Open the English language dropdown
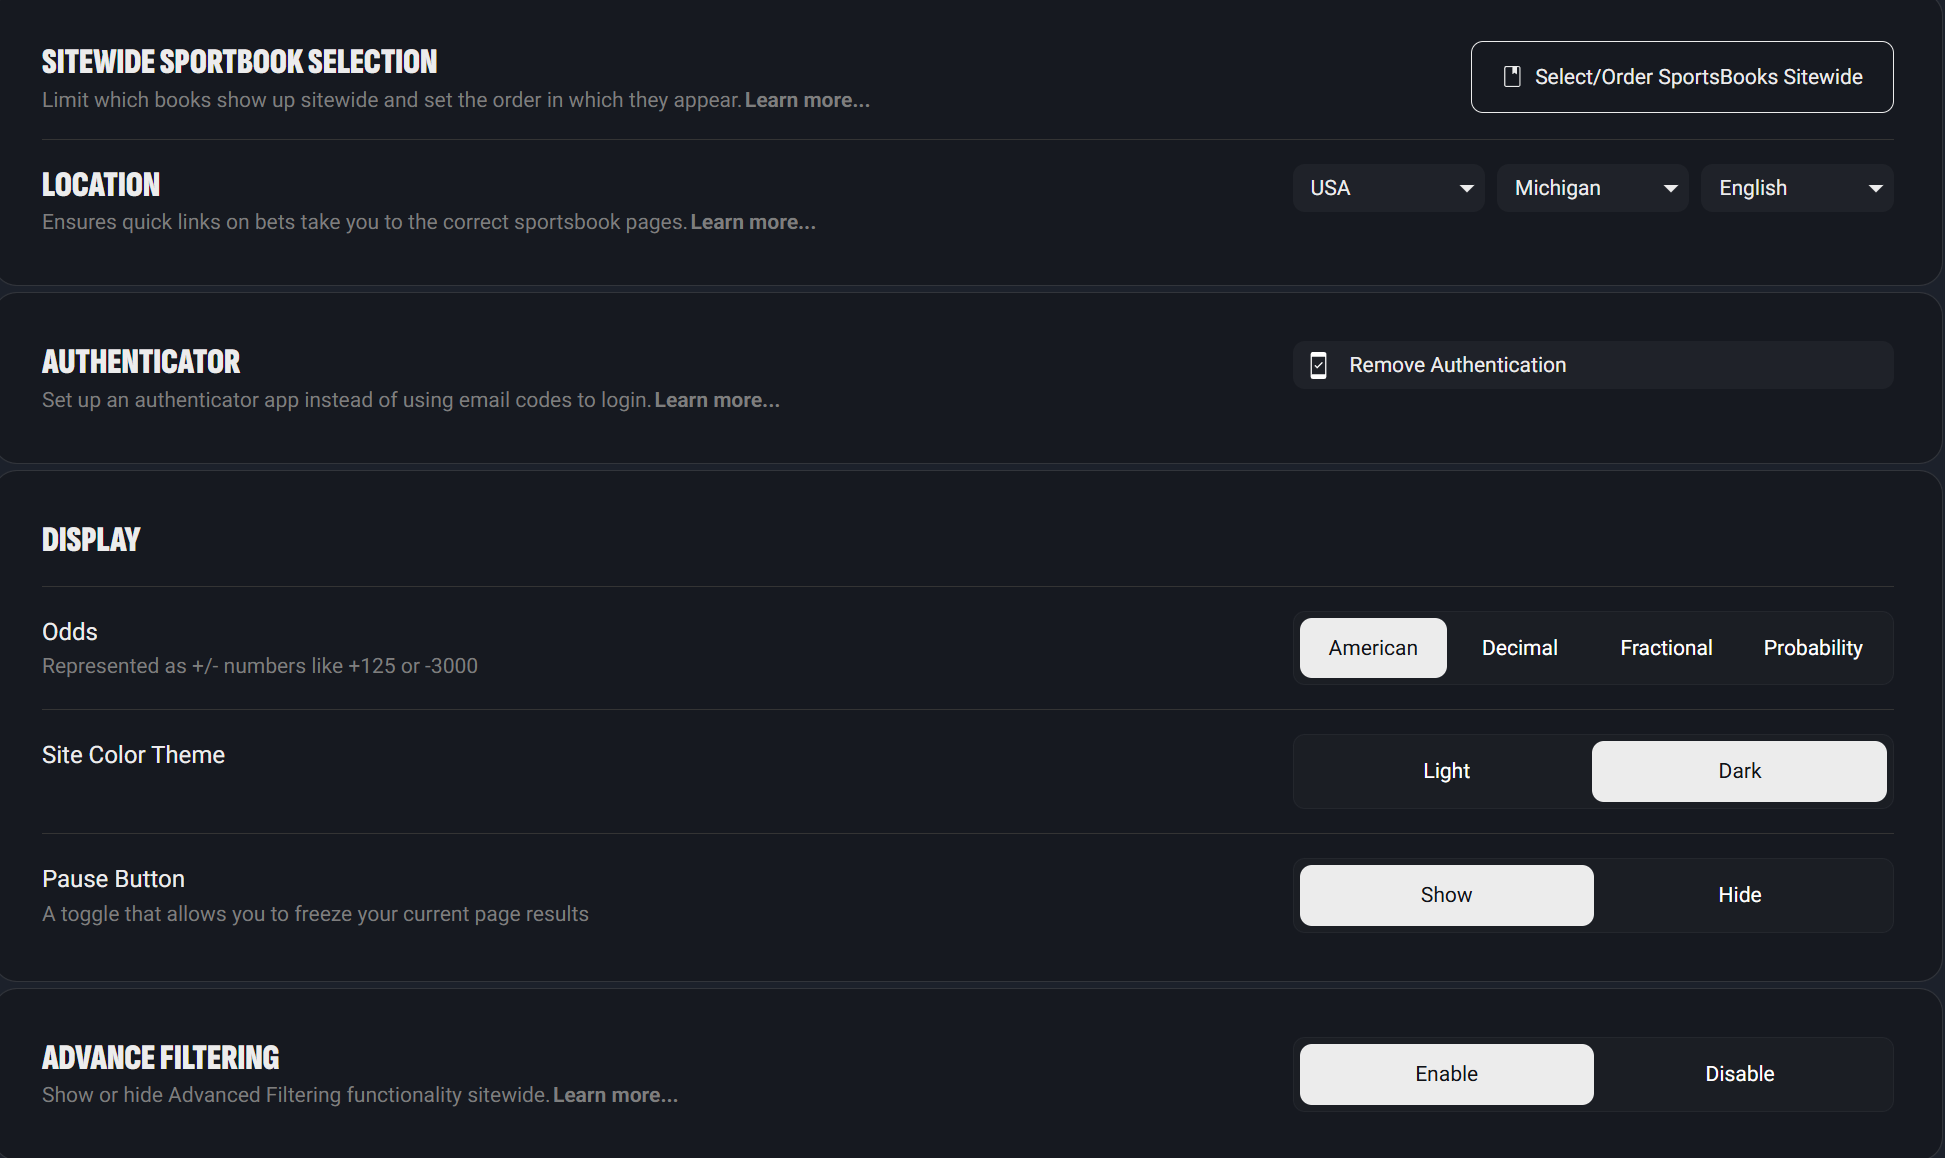Screen dimensions: 1945x1158 click(x=1796, y=188)
